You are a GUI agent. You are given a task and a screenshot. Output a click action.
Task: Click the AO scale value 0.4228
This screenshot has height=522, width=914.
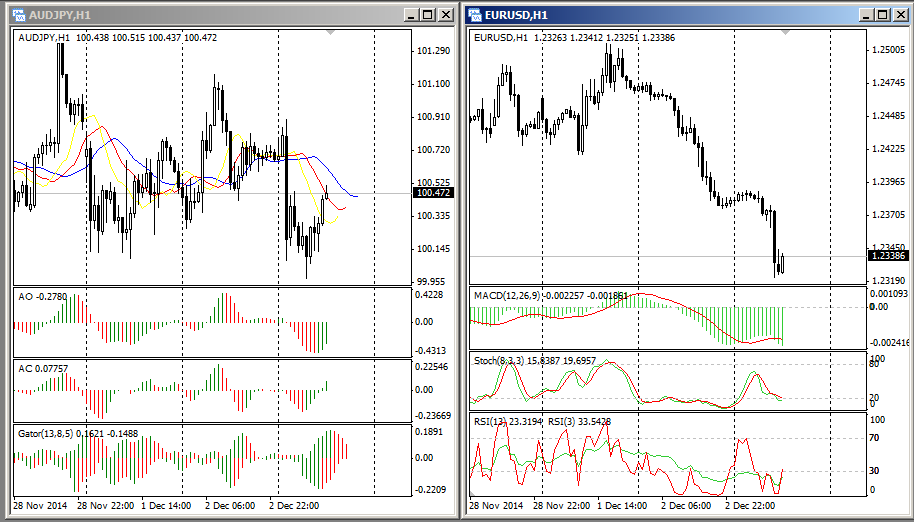[x=430, y=295]
